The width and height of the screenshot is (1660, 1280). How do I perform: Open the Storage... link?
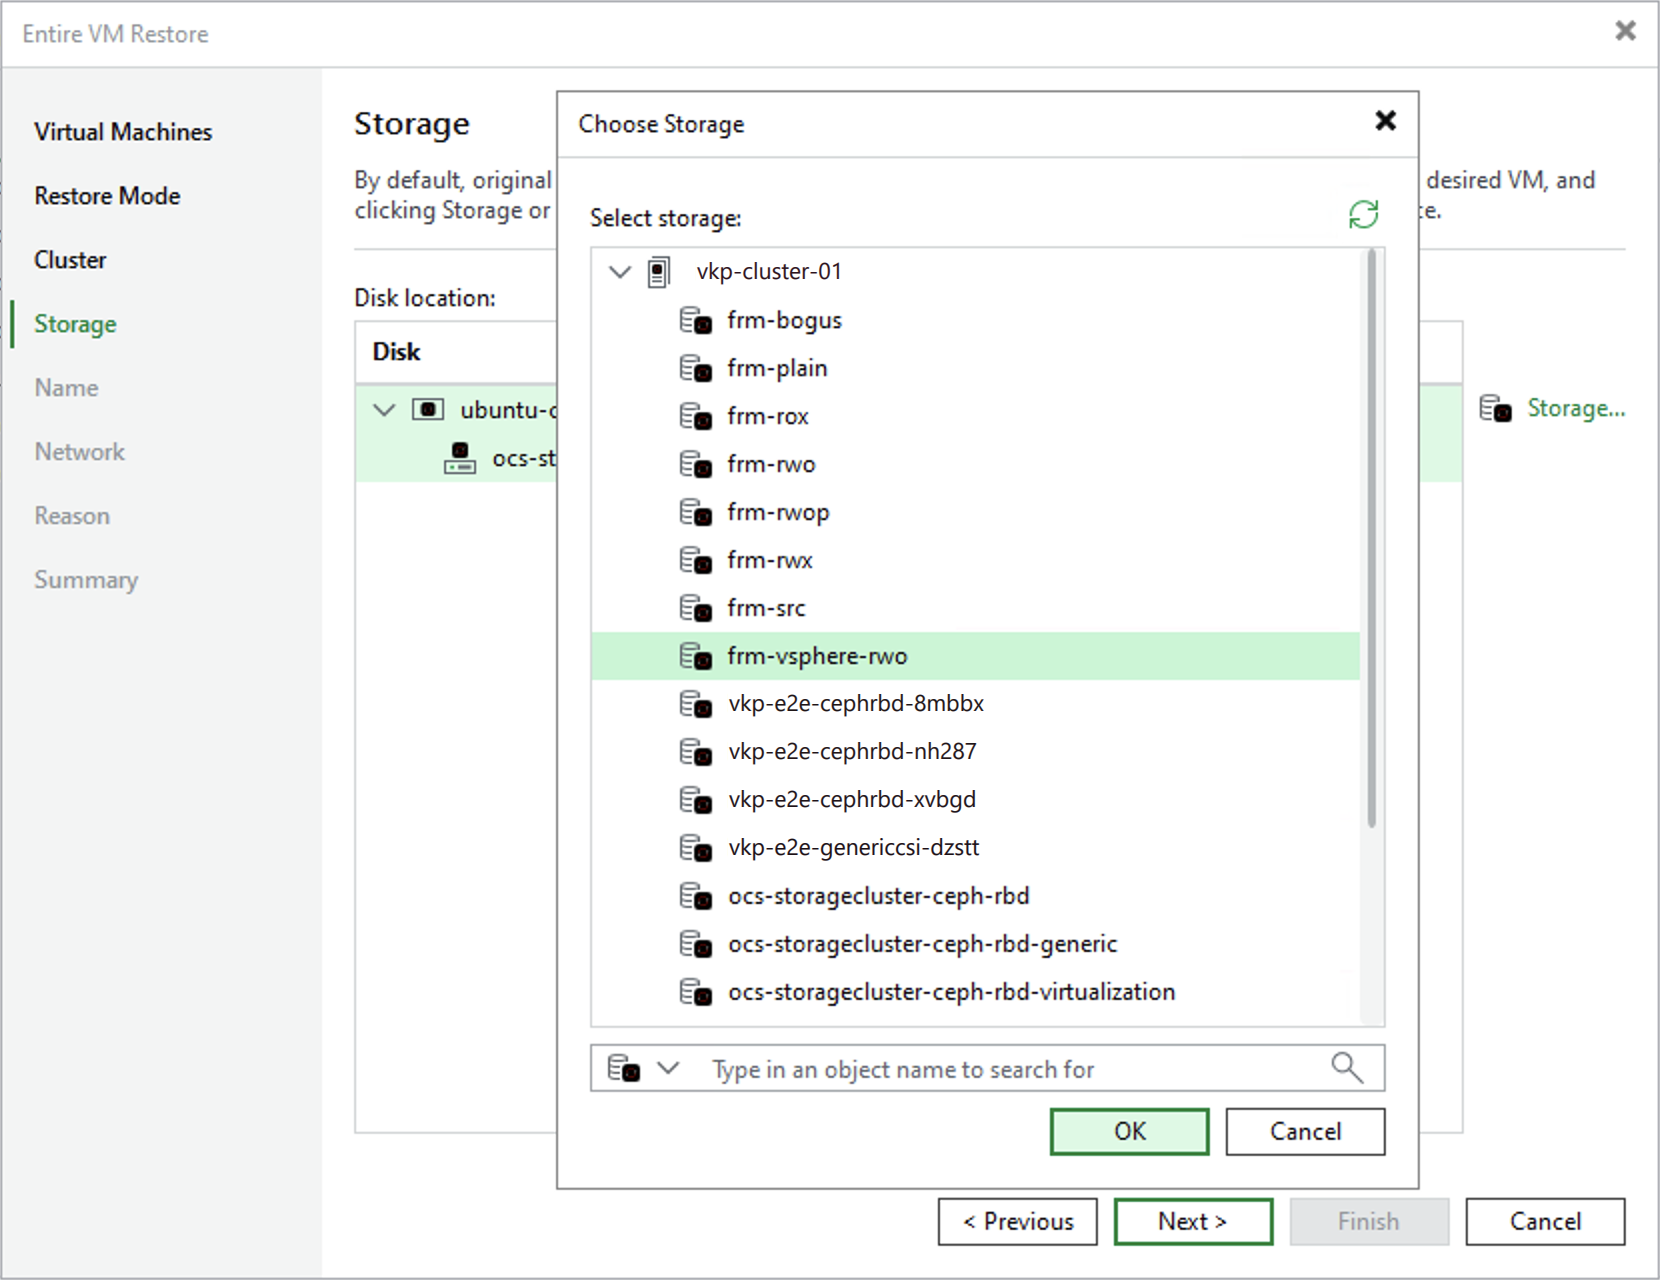[x=1576, y=408]
